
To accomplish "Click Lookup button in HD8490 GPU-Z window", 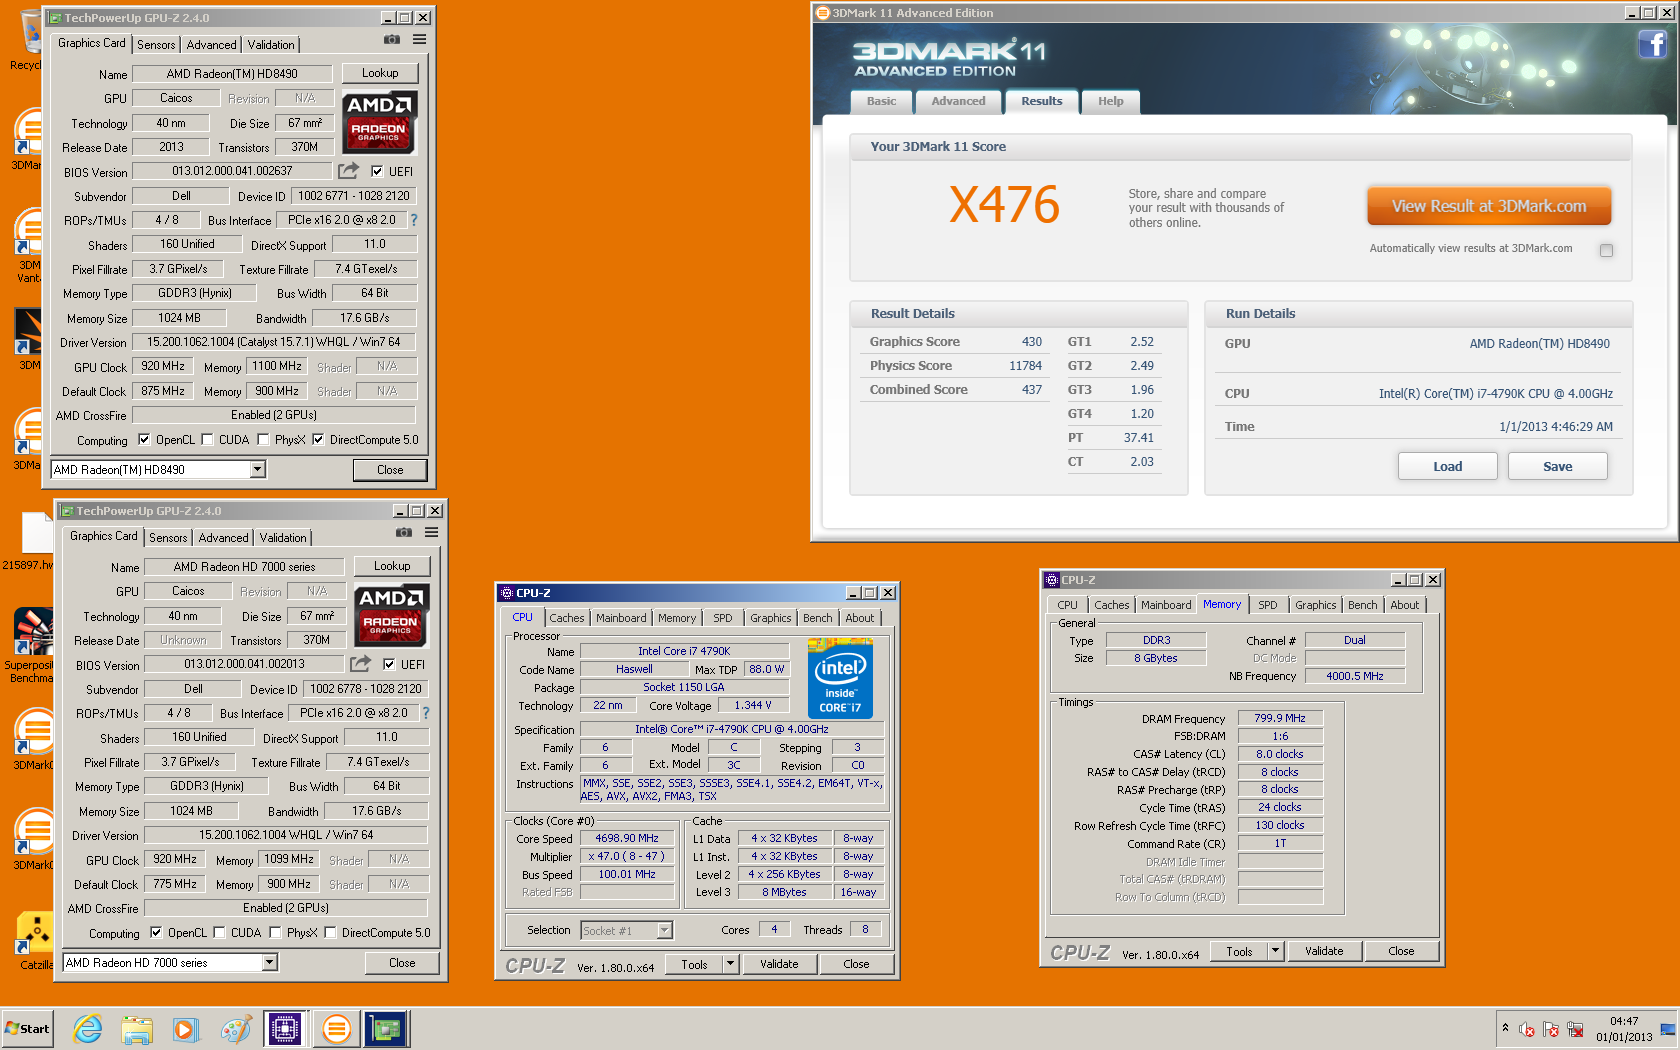I will click(380, 73).
